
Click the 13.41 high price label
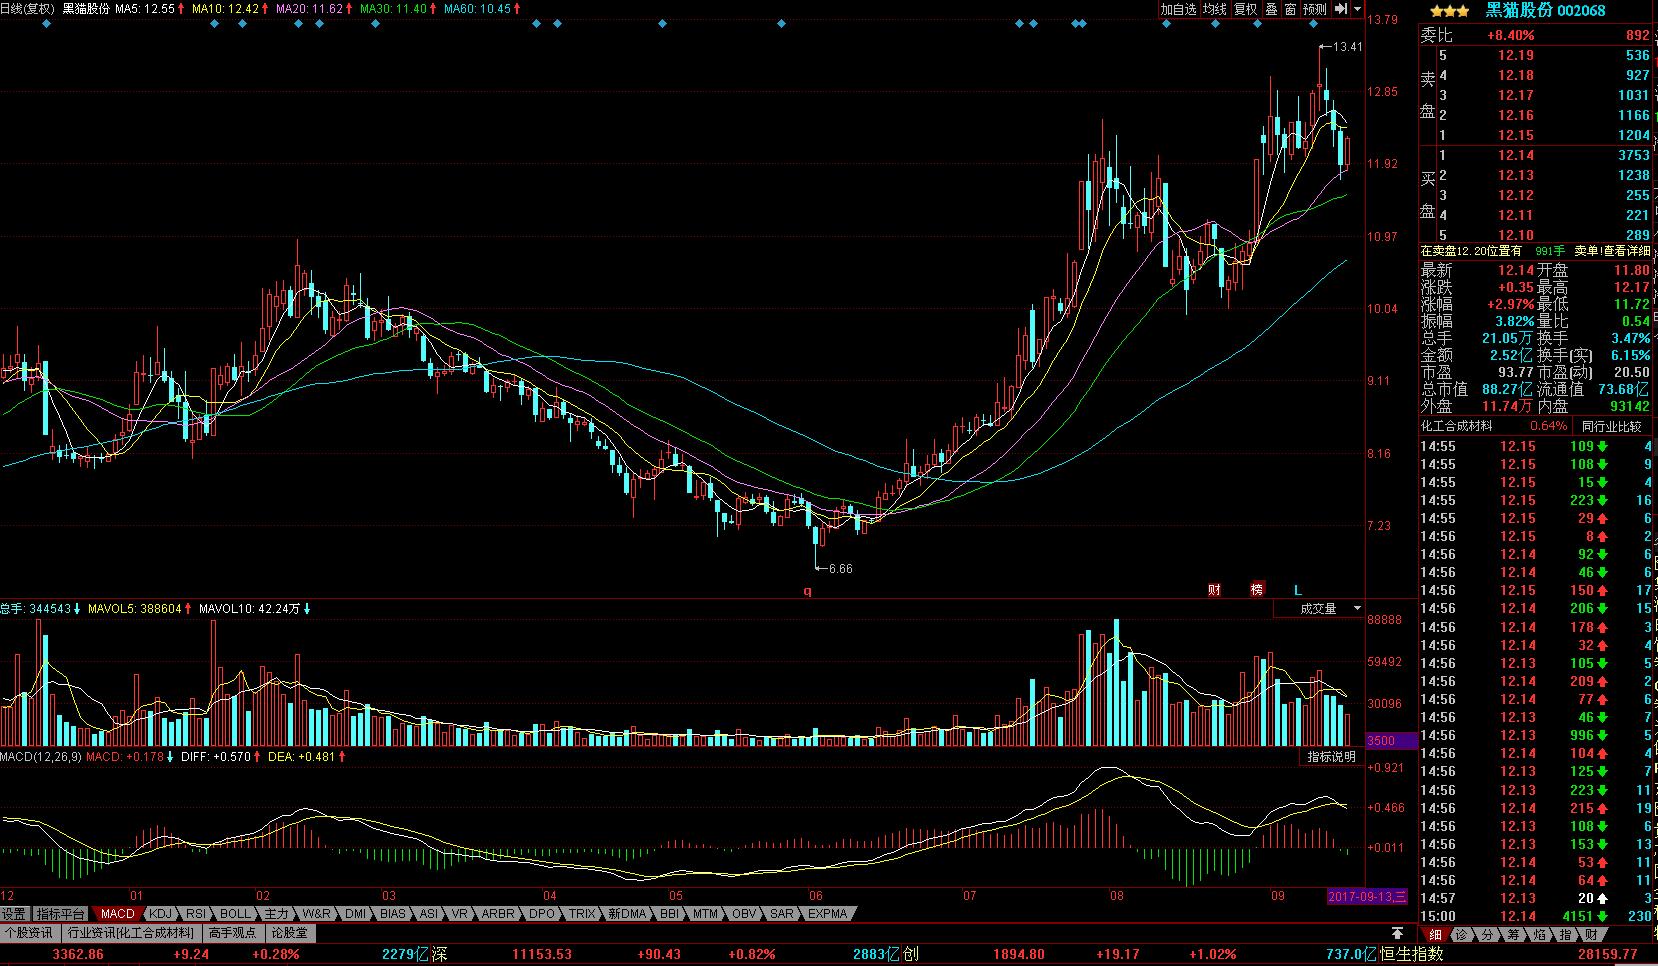click(1348, 46)
